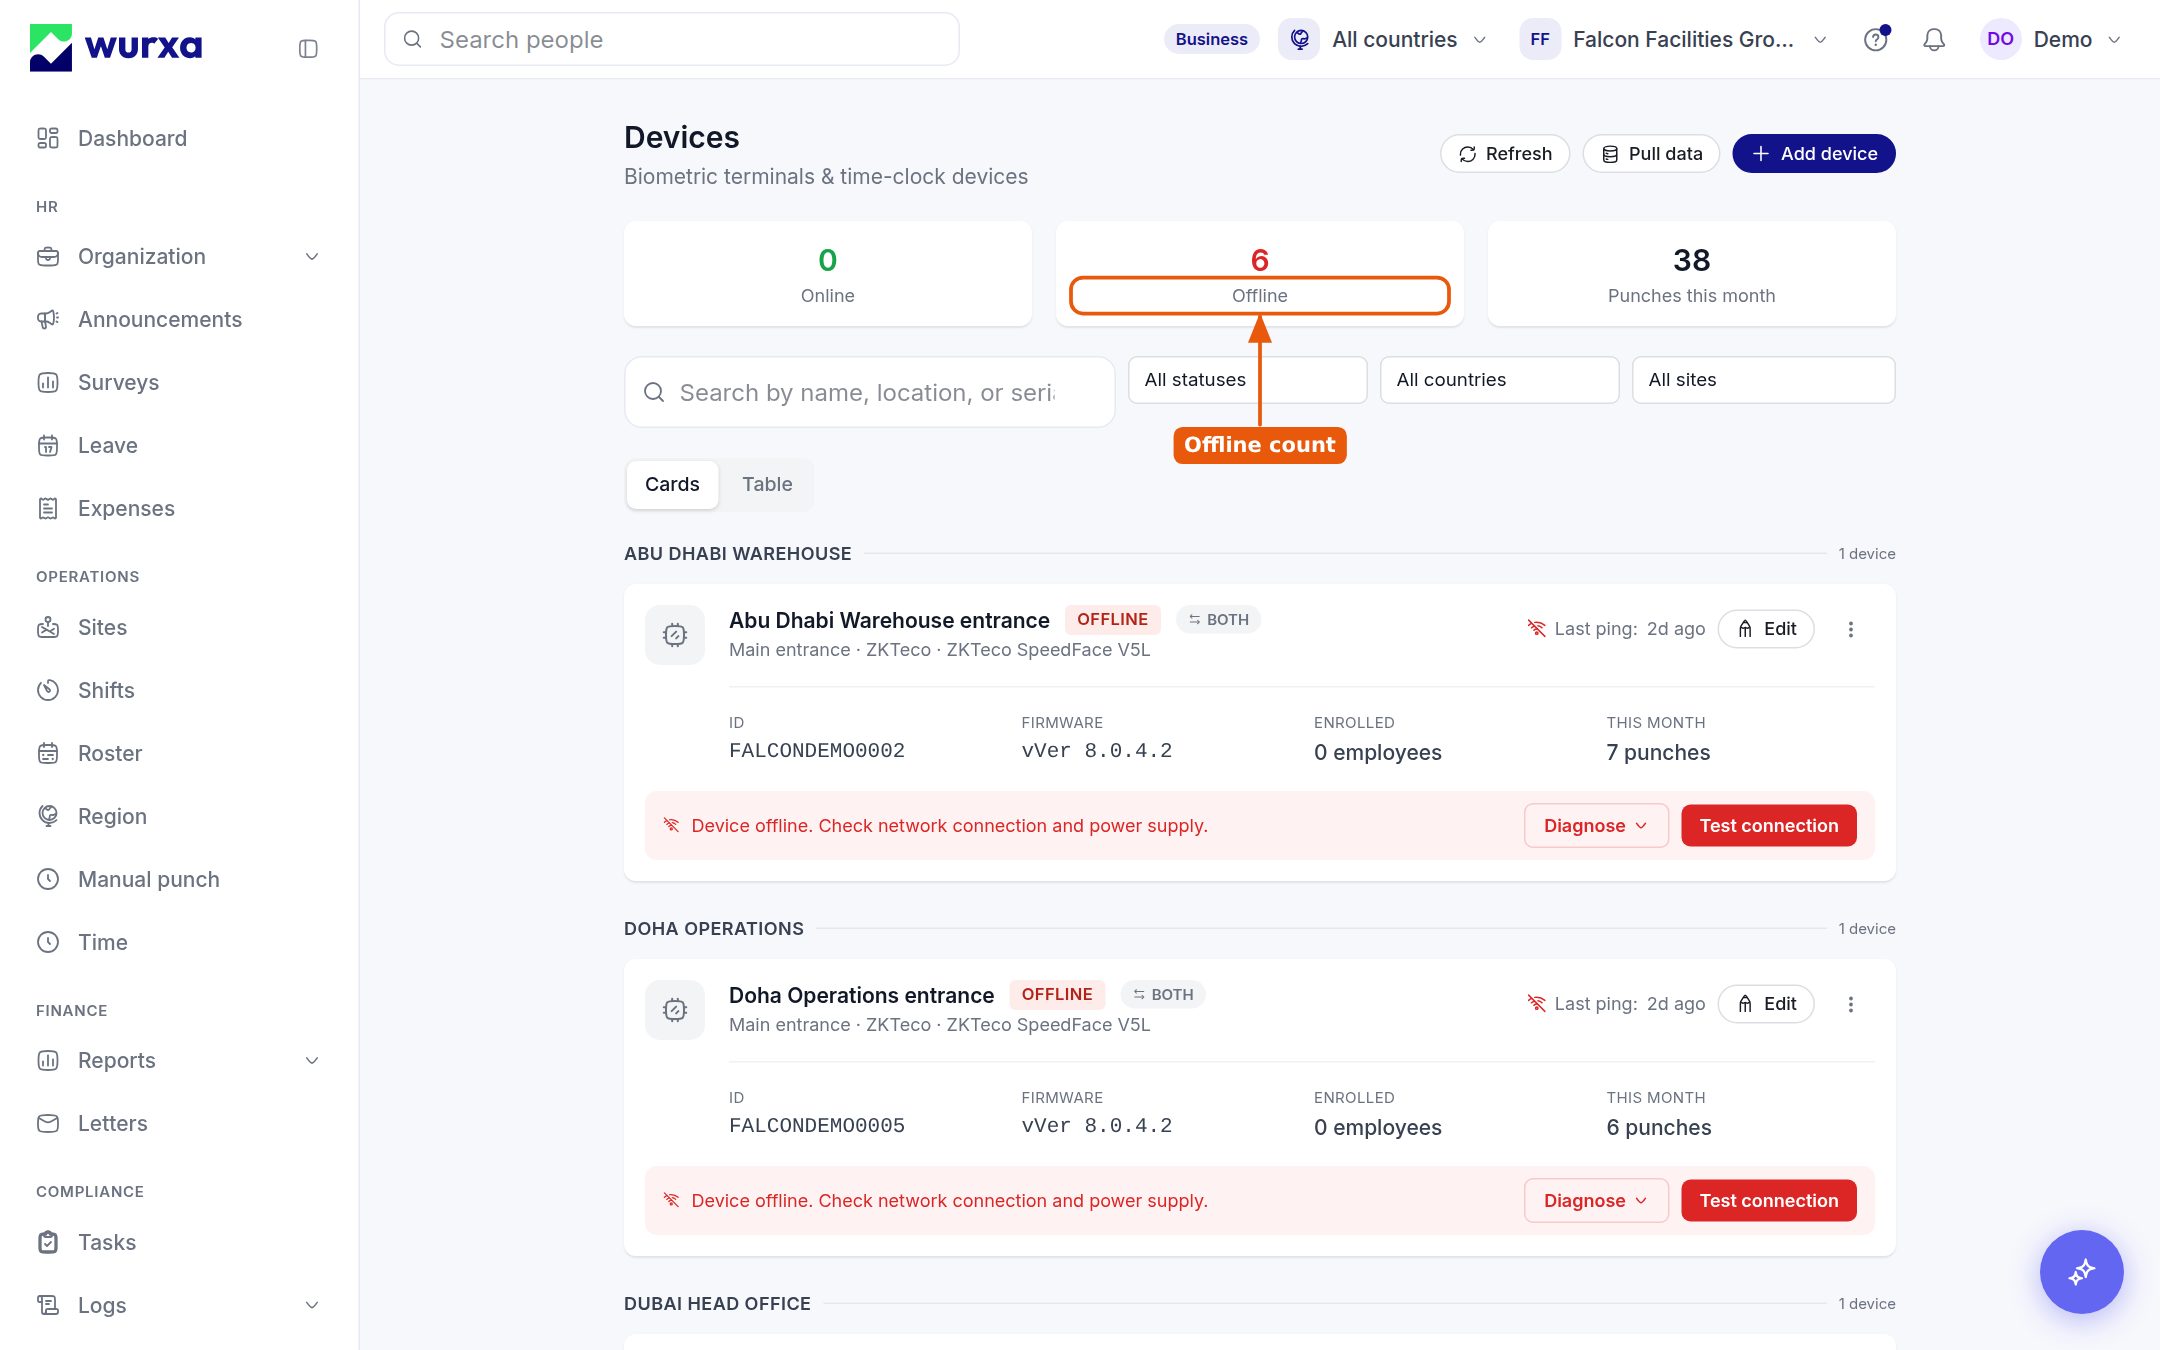Image resolution: width=2160 pixels, height=1350 pixels.
Task: Click the Refresh button
Action: point(1505,153)
